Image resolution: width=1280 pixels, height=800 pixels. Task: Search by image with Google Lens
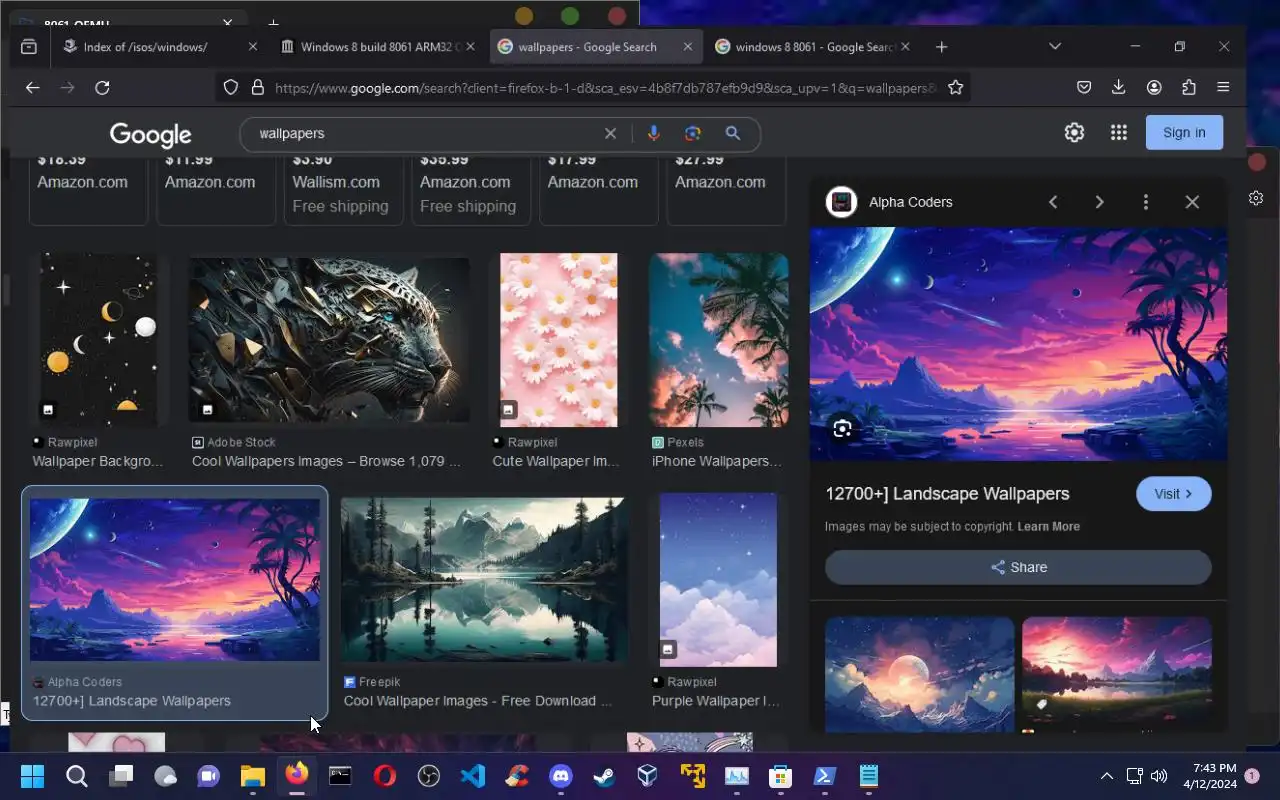[x=692, y=133]
